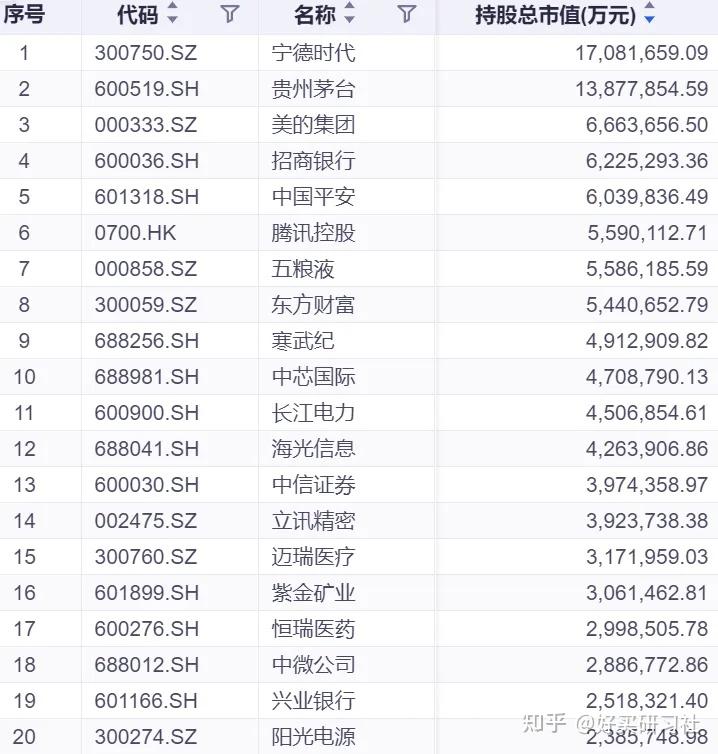This screenshot has height=754, width=718.
Task: Click stock code 0700.HK
Action: pyautogui.click(x=135, y=233)
